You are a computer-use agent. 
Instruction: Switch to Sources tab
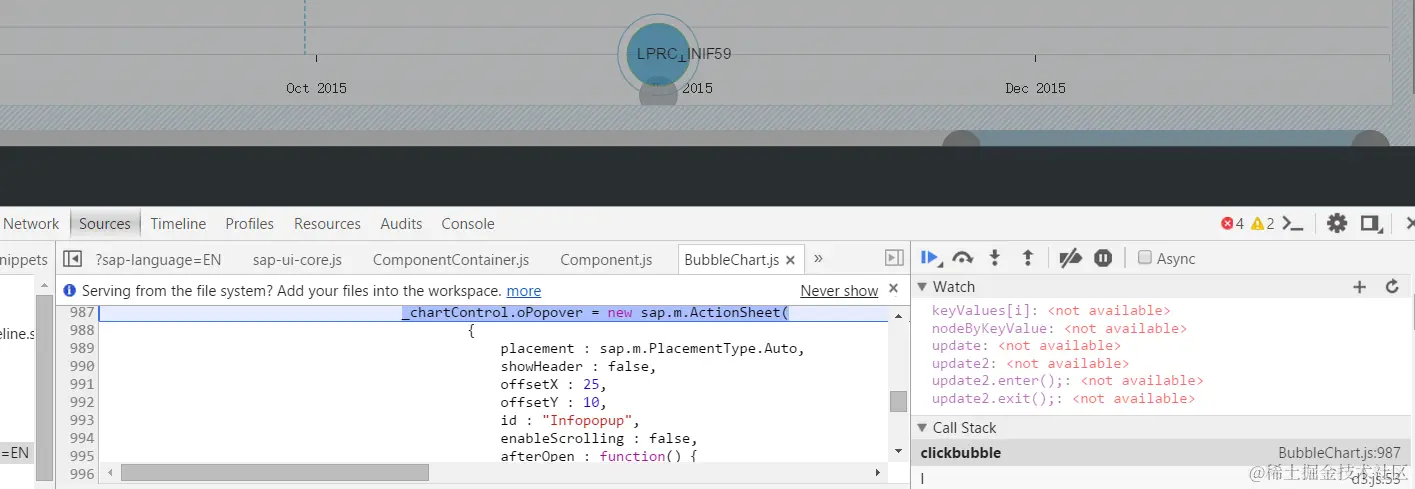click(105, 224)
